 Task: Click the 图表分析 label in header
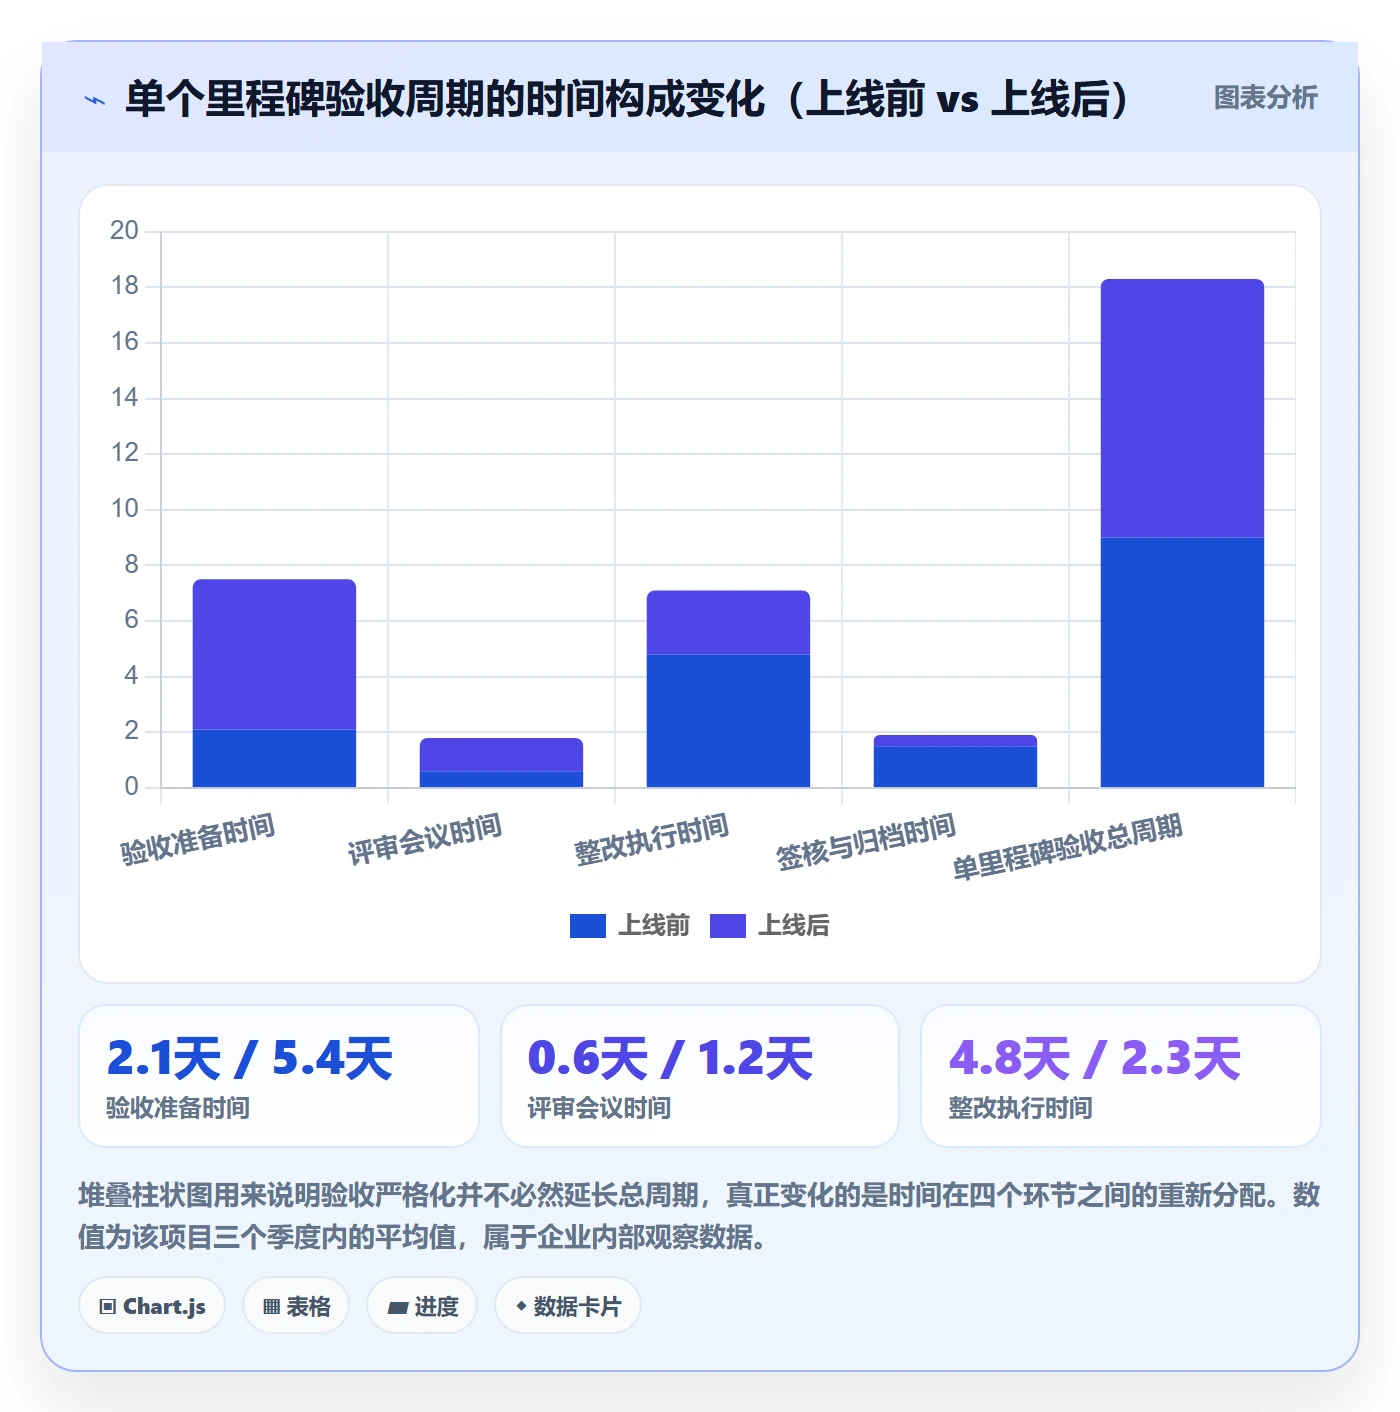click(x=1265, y=98)
